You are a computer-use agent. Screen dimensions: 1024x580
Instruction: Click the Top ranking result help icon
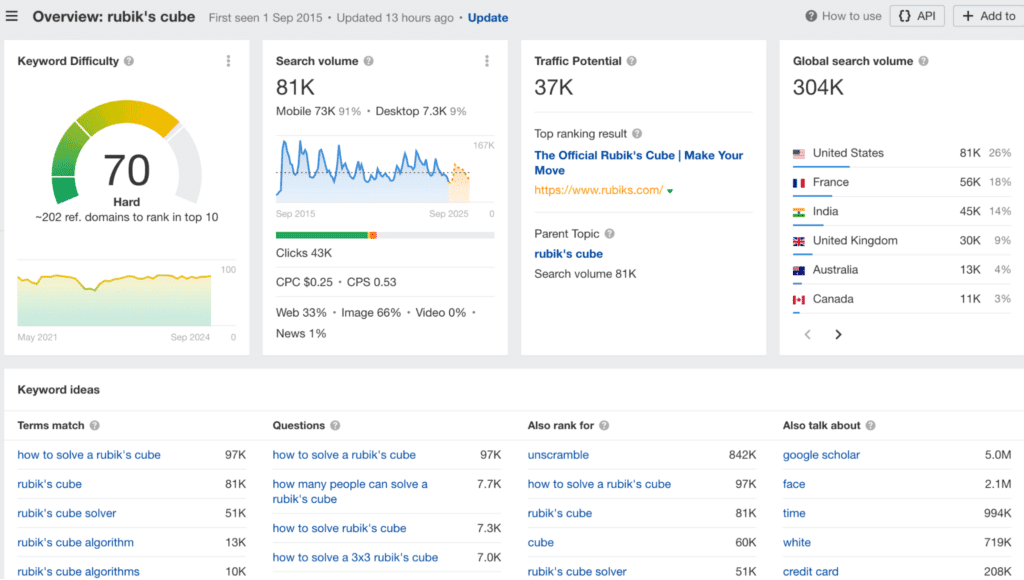[637, 134]
